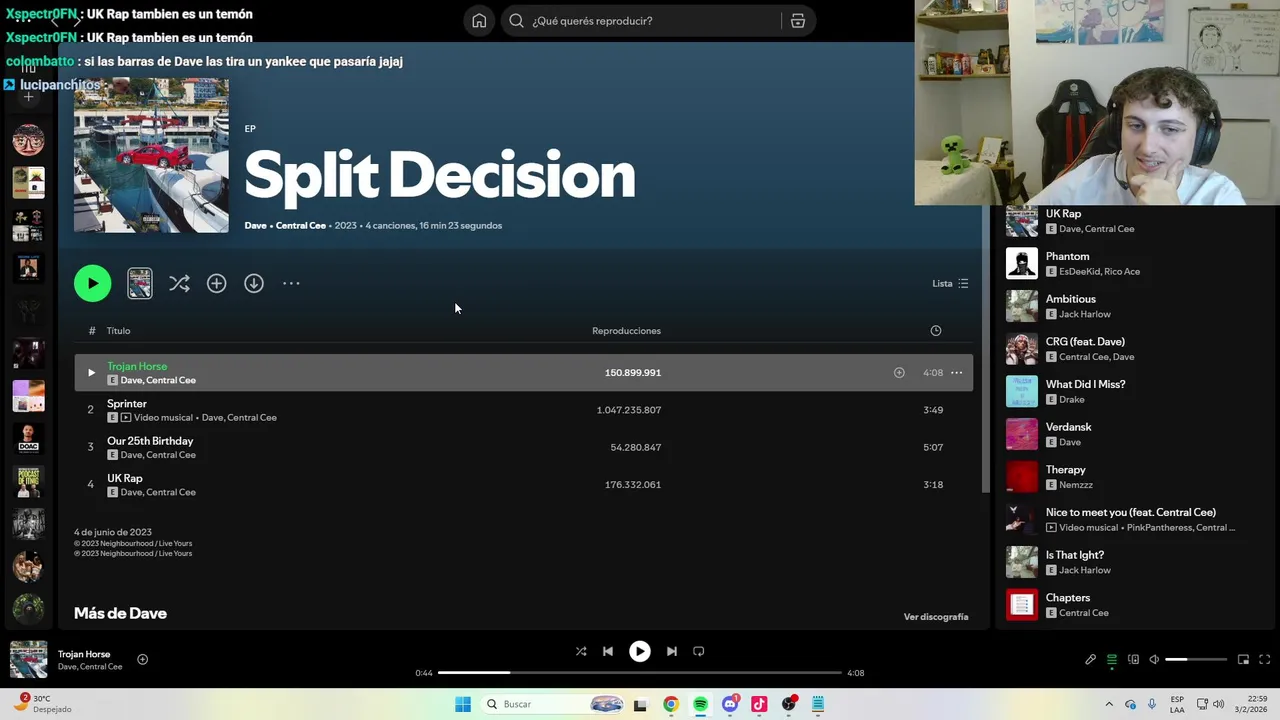Open the Lista view dropdown

point(950,283)
